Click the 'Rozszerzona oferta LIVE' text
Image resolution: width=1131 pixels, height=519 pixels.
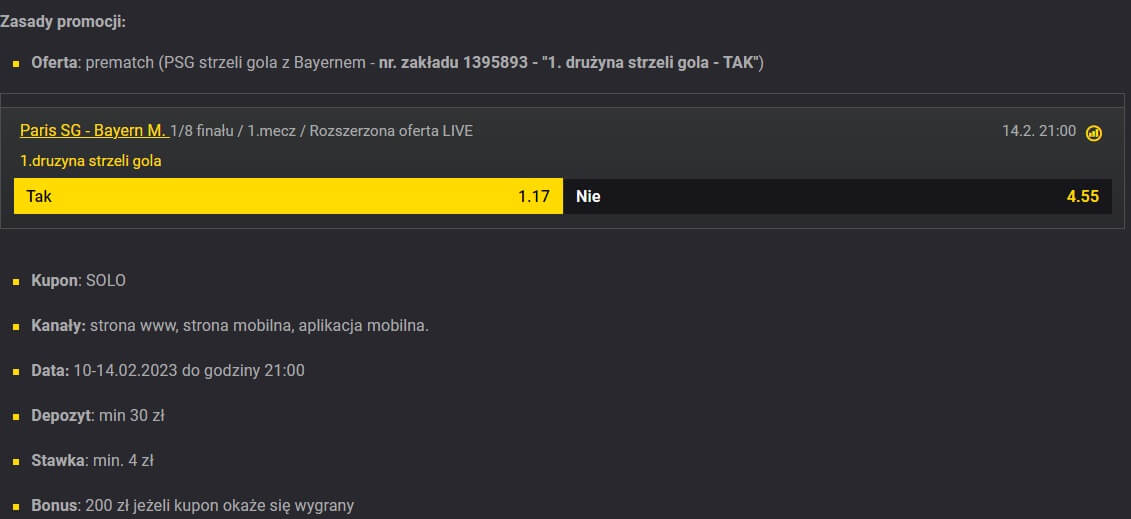pyautogui.click(x=391, y=131)
